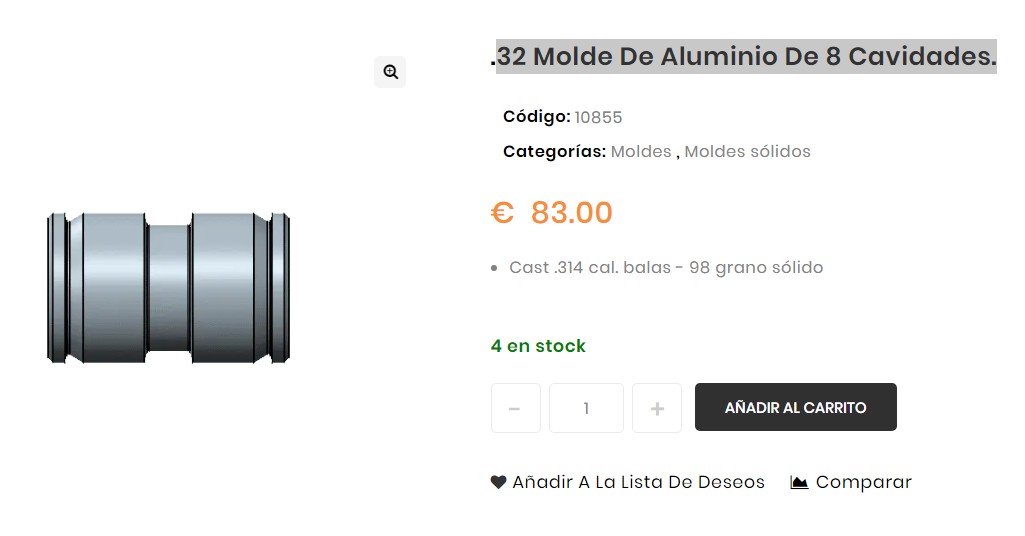Viewport: 1025px width, 536px height.
Task: Click the product code number 10855
Action: (598, 117)
